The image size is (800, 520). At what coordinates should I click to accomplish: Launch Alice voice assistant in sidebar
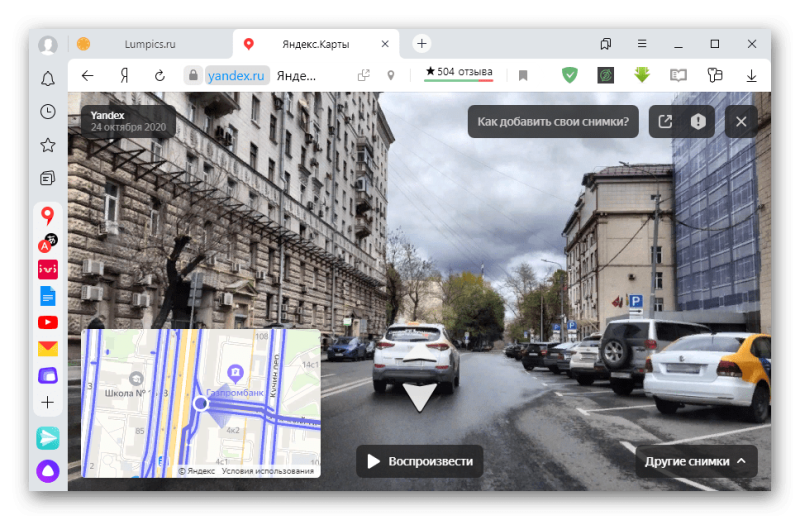click(47, 470)
